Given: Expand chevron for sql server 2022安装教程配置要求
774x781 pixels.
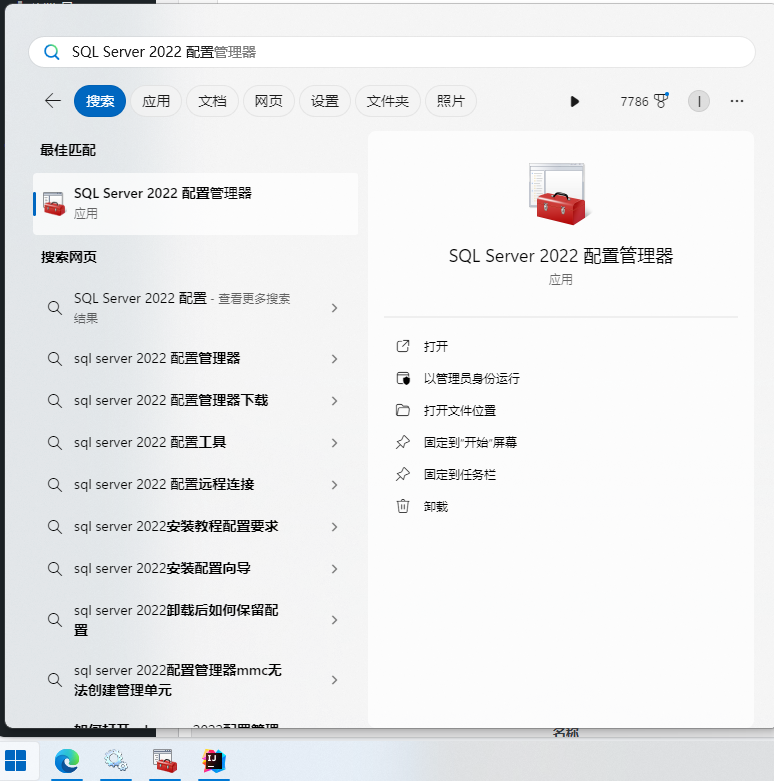Looking at the screenshot, I should (334, 526).
